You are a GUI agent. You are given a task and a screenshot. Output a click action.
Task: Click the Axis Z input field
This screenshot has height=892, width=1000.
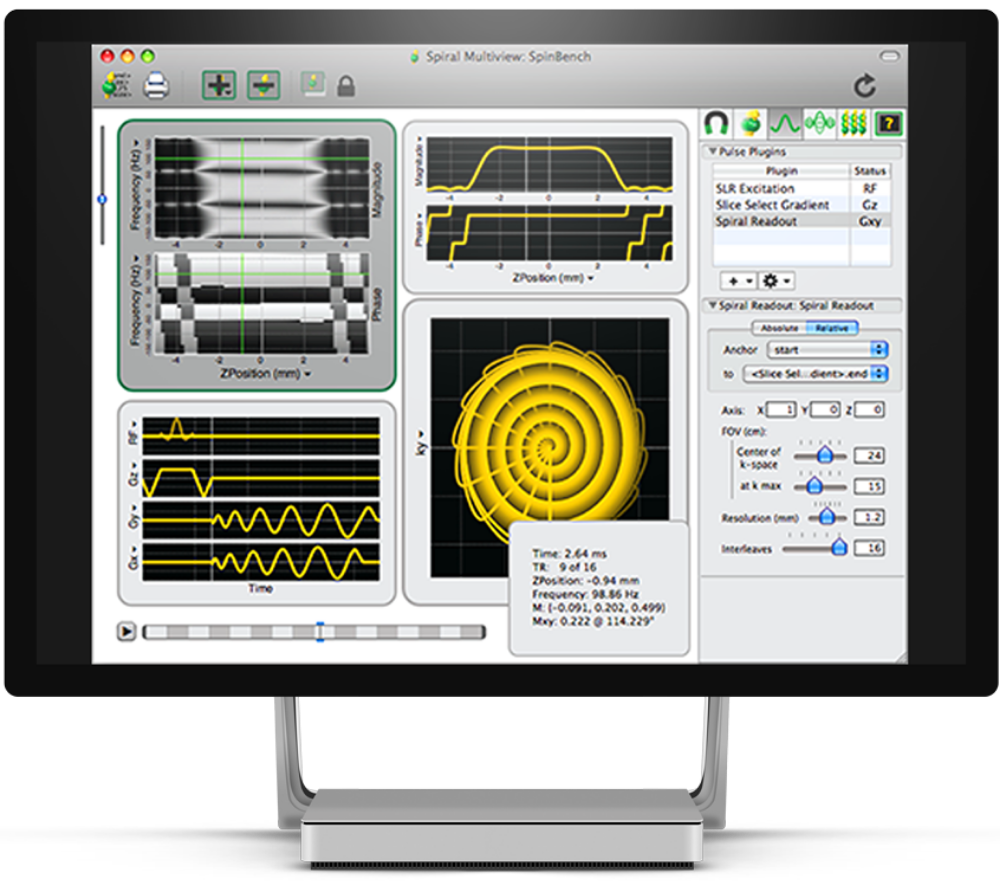pyautogui.click(x=869, y=409)
